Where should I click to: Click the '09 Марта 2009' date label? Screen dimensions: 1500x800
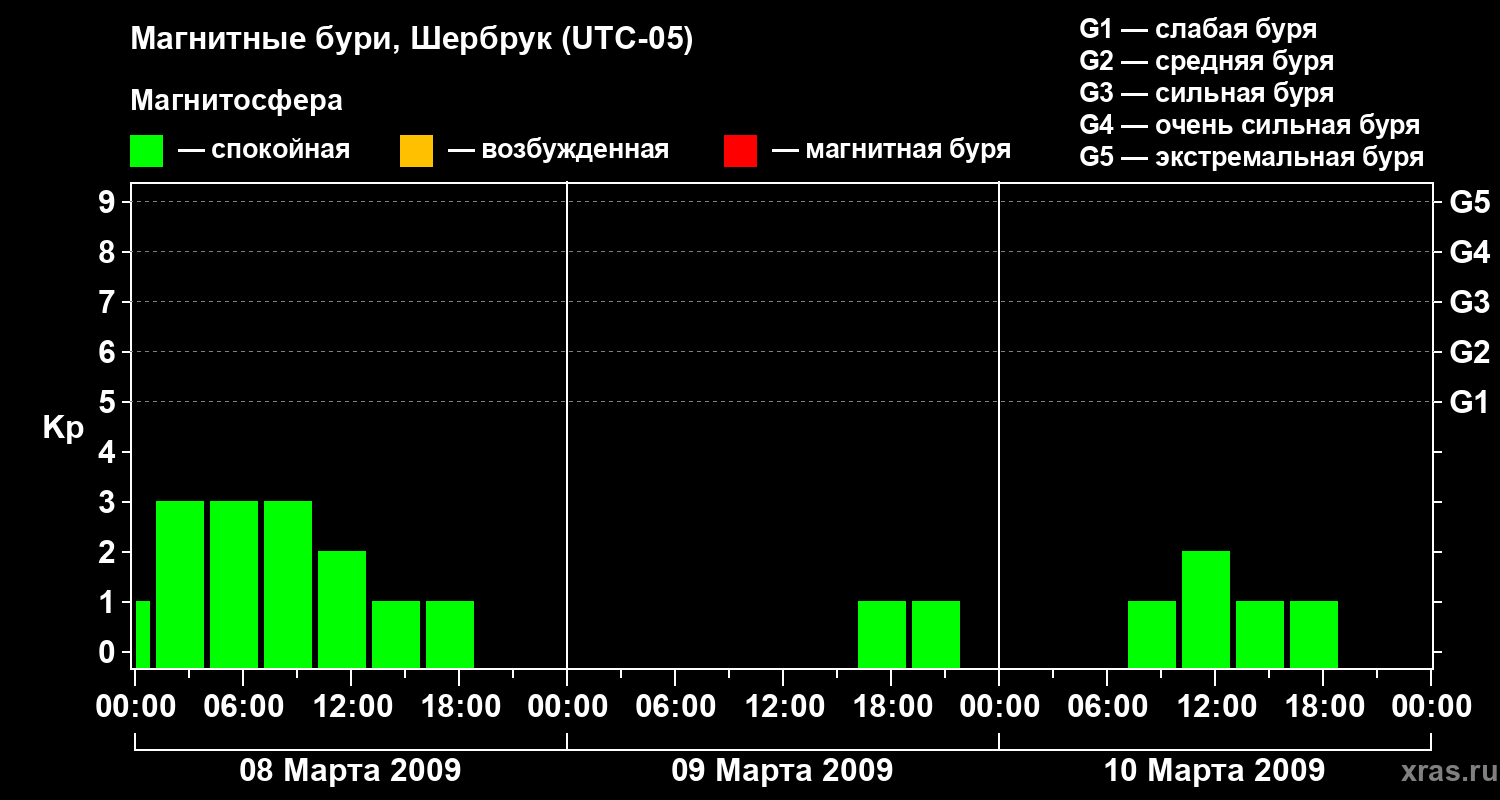(782, 770)
